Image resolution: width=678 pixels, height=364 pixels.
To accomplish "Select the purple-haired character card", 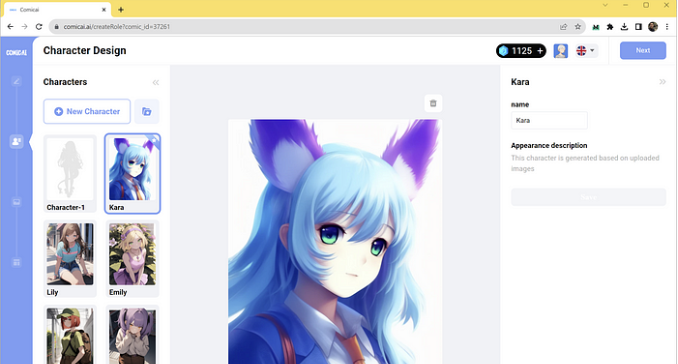I will coord(132,335).
